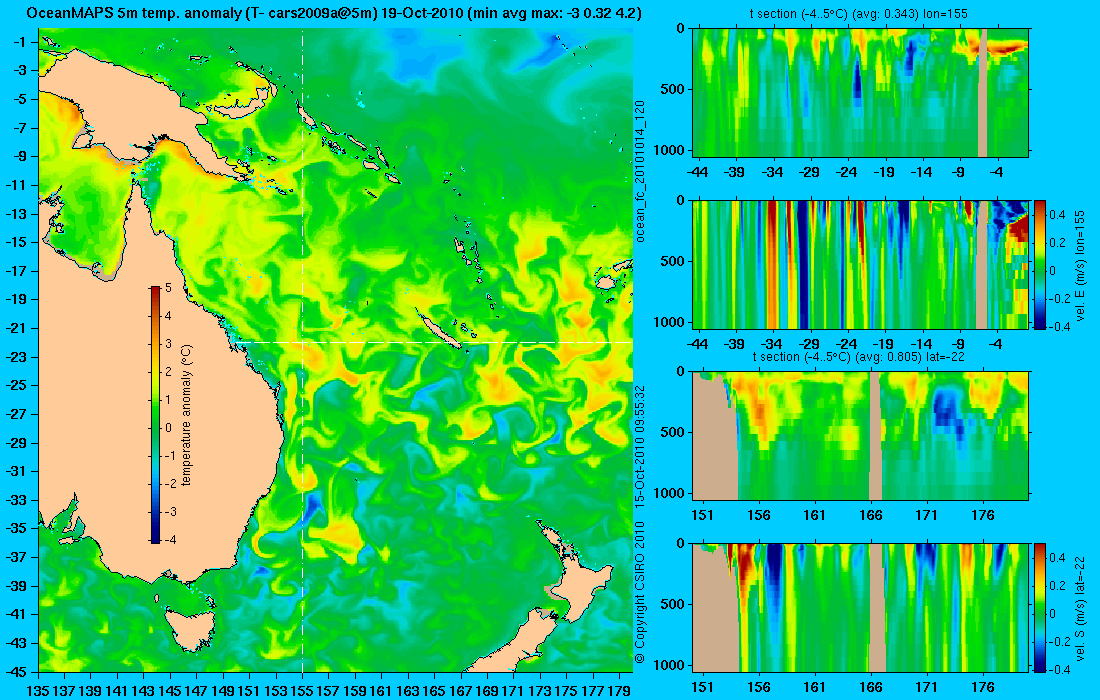The width and height of the screenshot is (1100, 700).
Task: Click the 'vel. E (m/s) lon=155' label
Action: [1080, 265]
